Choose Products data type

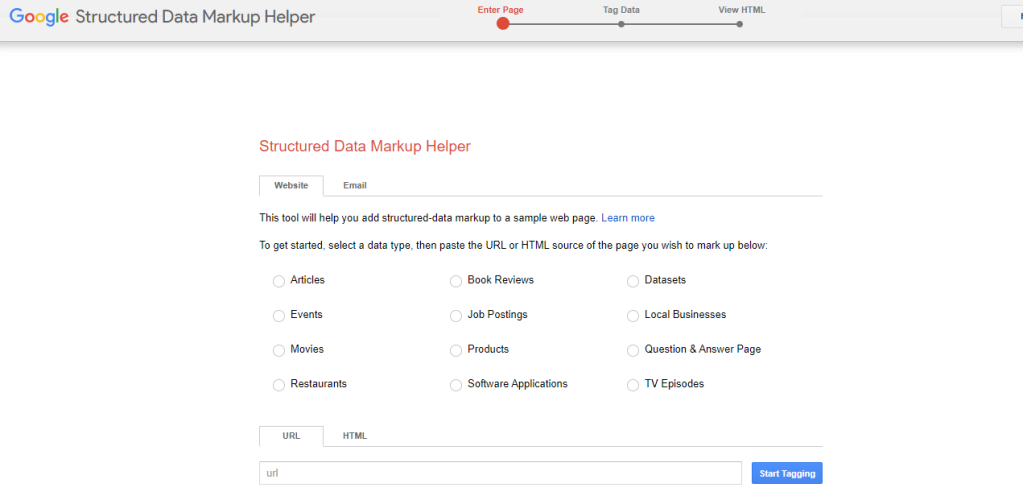click(x=456, y=350)
